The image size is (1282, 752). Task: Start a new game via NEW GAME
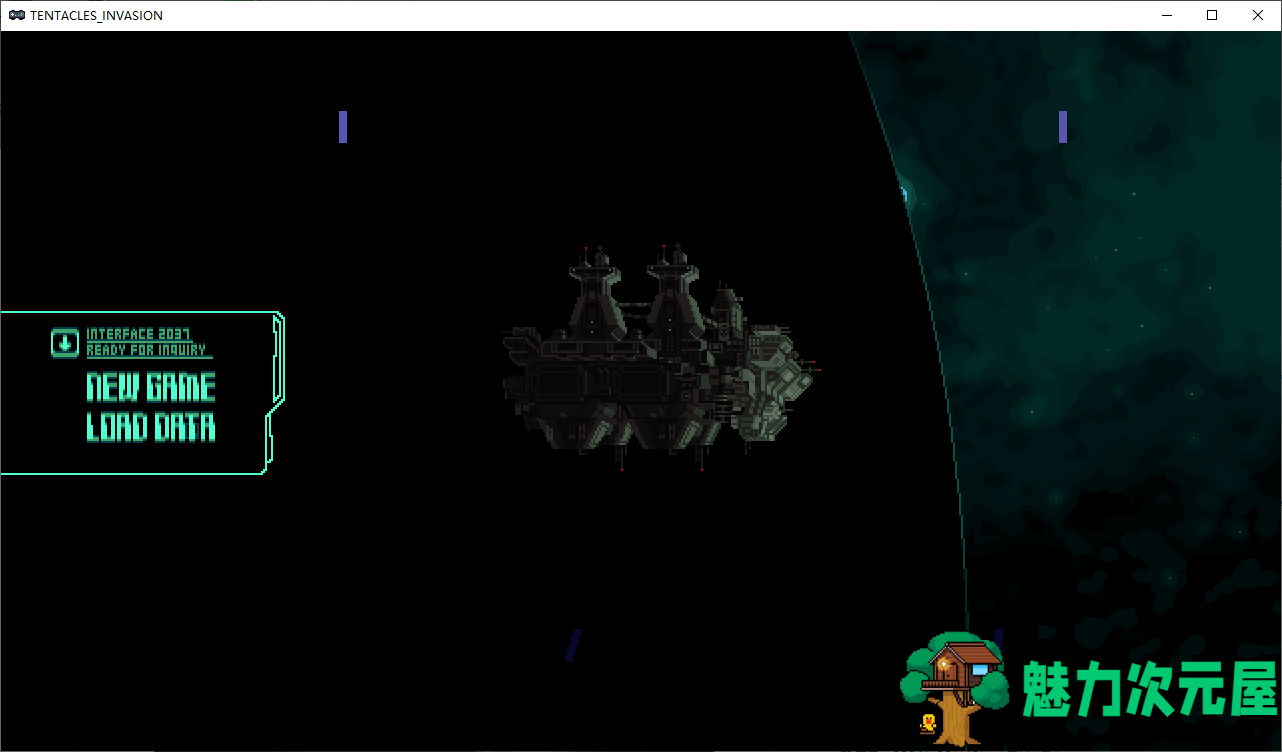pos(151,387)
